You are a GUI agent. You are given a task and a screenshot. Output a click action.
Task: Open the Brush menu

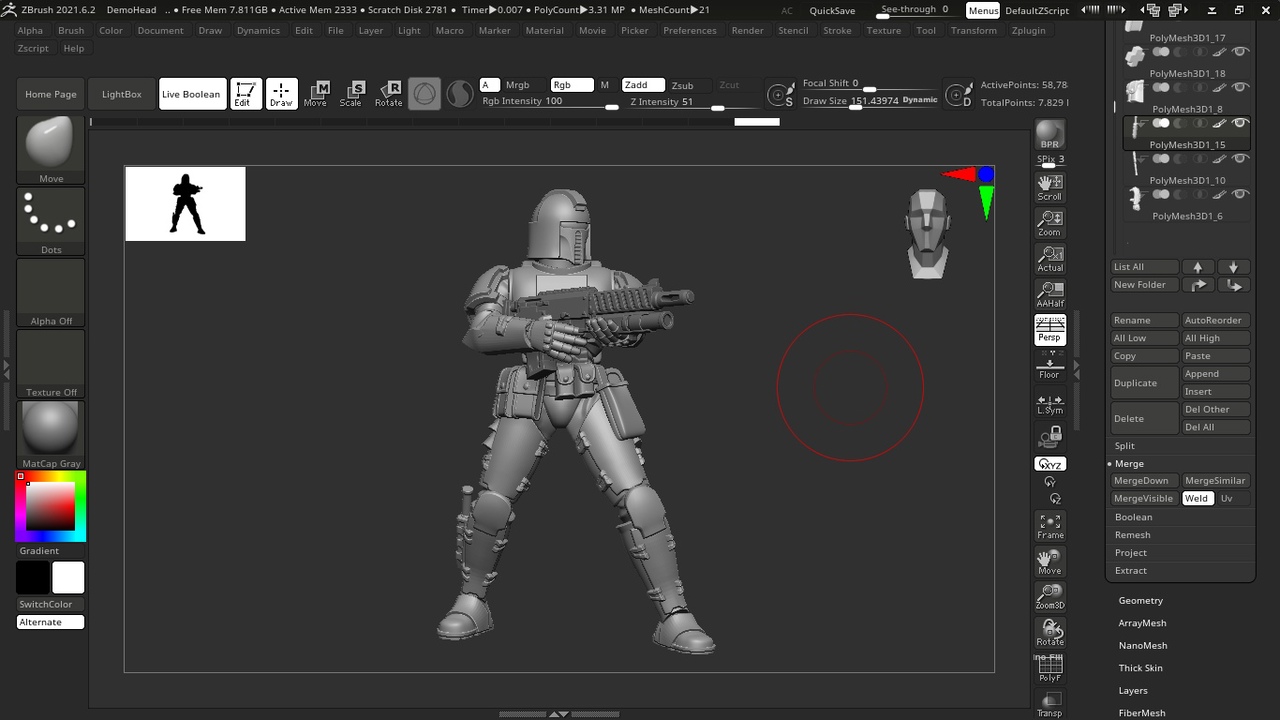point(71,30)
